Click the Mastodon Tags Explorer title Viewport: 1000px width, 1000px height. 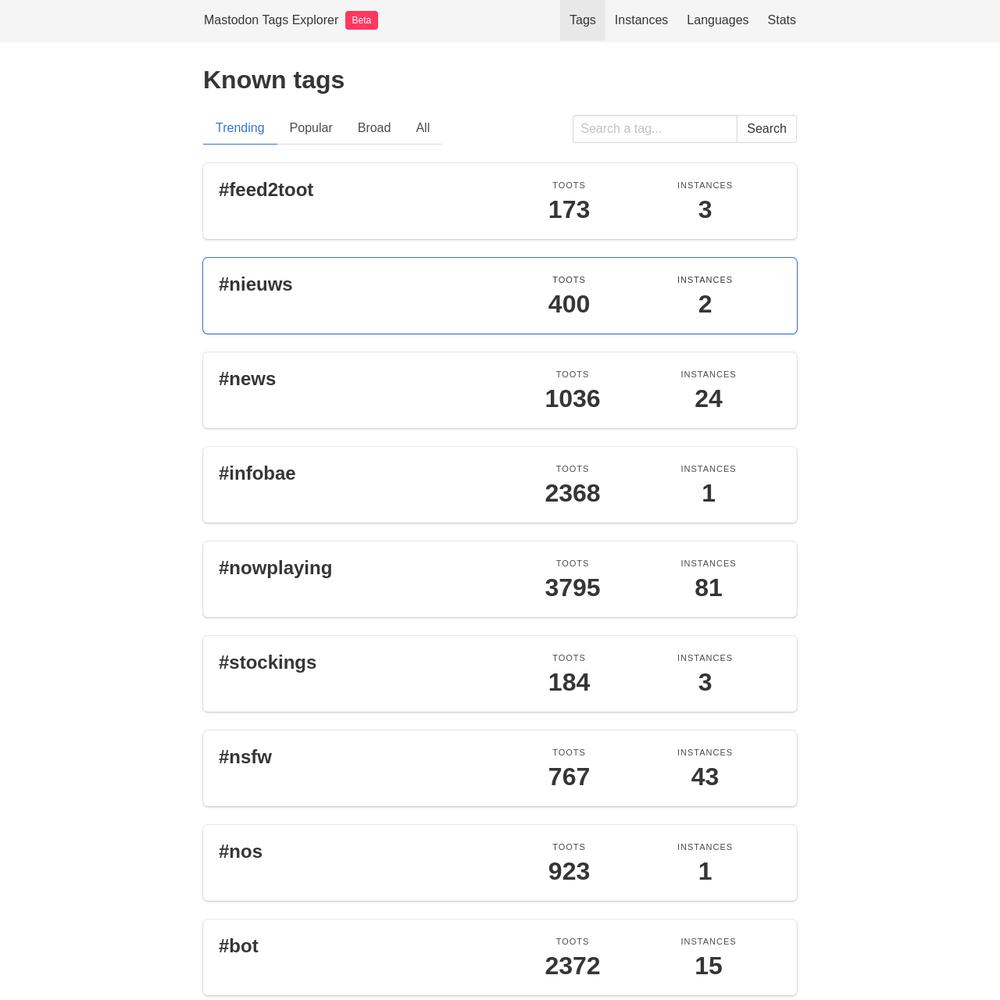tap(271, 20)
